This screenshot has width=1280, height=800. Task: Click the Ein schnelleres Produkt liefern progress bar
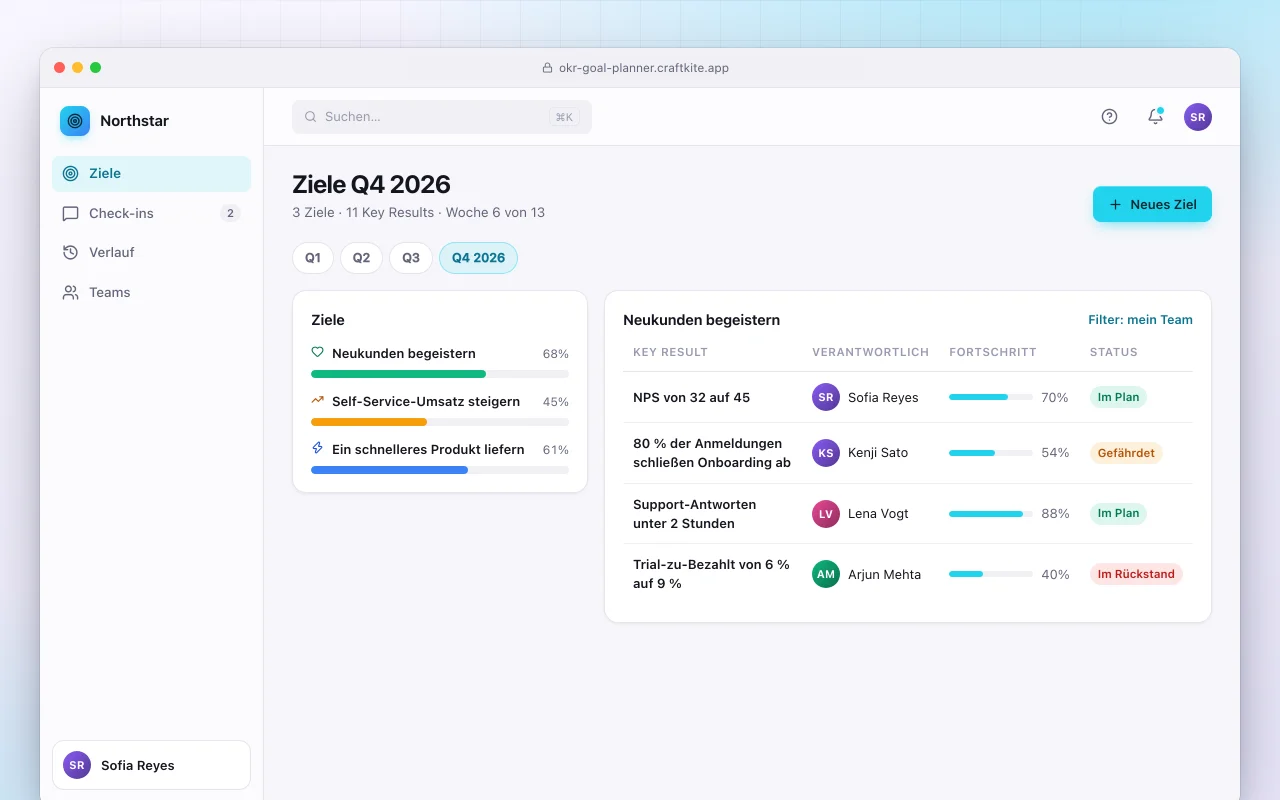pos(440,470)
